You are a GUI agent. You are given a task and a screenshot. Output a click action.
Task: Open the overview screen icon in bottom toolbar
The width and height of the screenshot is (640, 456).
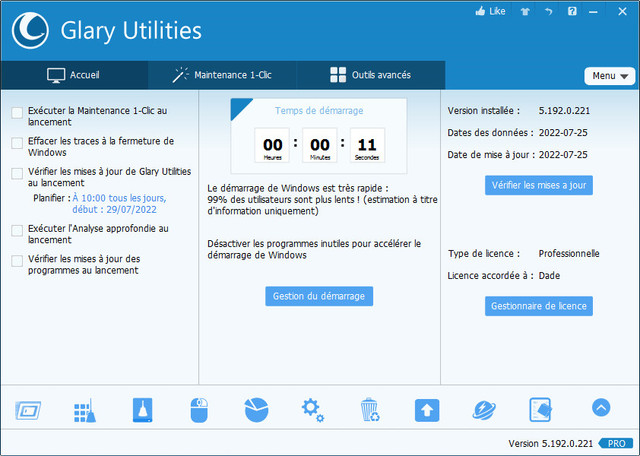[x=28, y=410]
